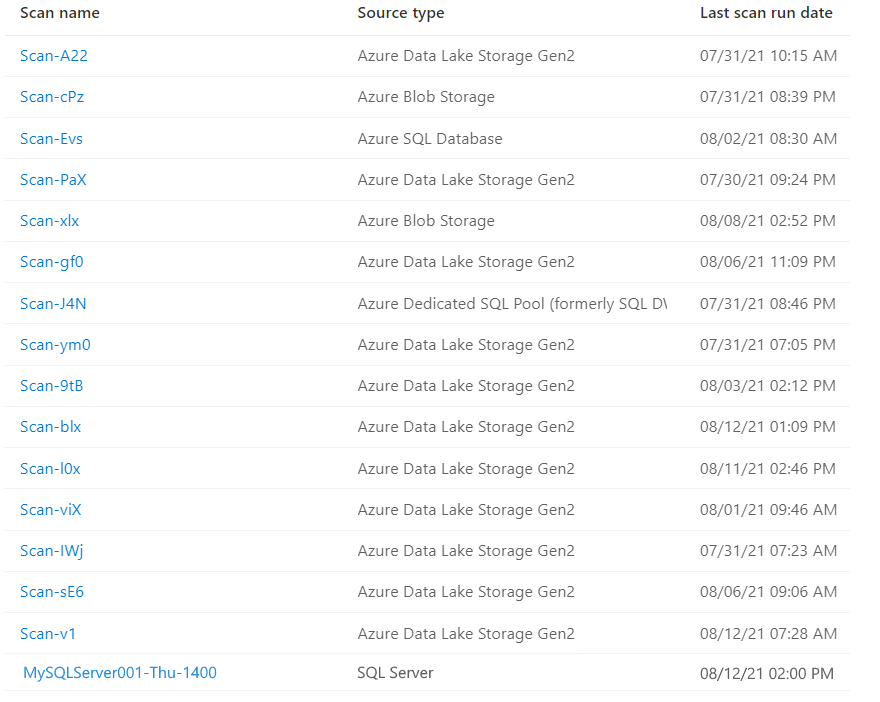Open the Scan-A22 scan link
The width and height of the screenshot is (880, 702).
point(54,56)
